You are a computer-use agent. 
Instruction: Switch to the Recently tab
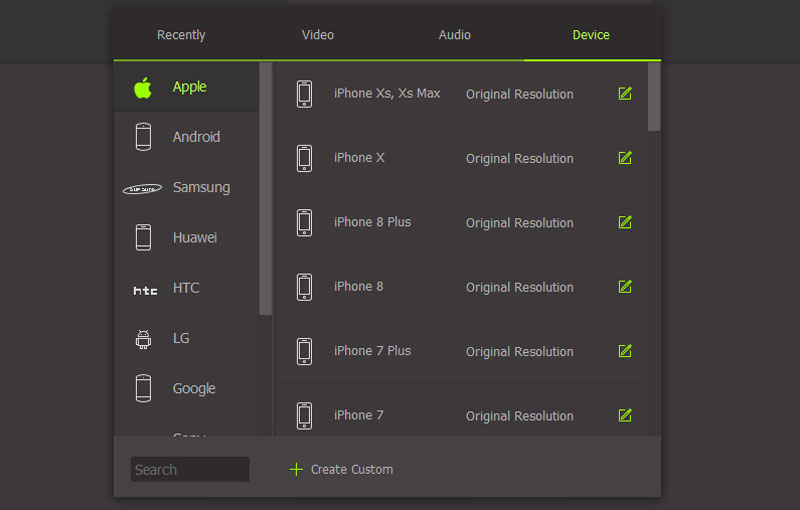[x=181, y=35]
